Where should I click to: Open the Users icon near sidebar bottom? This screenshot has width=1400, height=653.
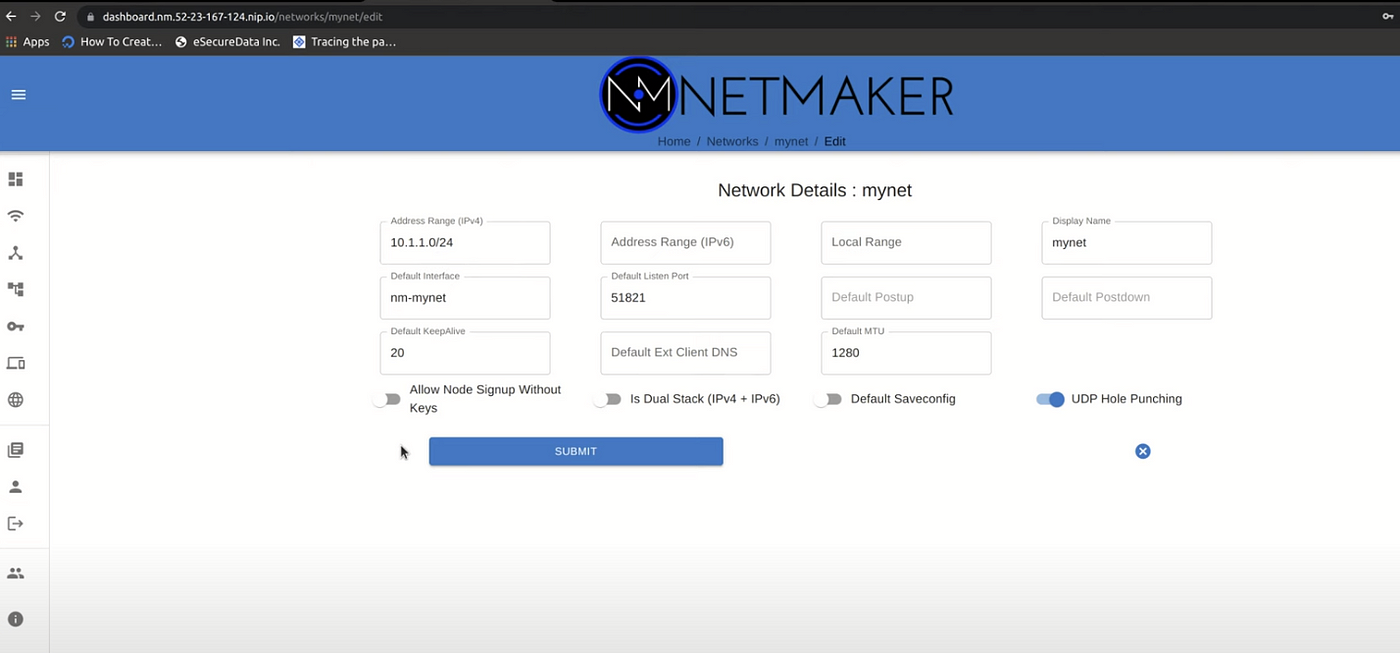[x=15, y=572]
